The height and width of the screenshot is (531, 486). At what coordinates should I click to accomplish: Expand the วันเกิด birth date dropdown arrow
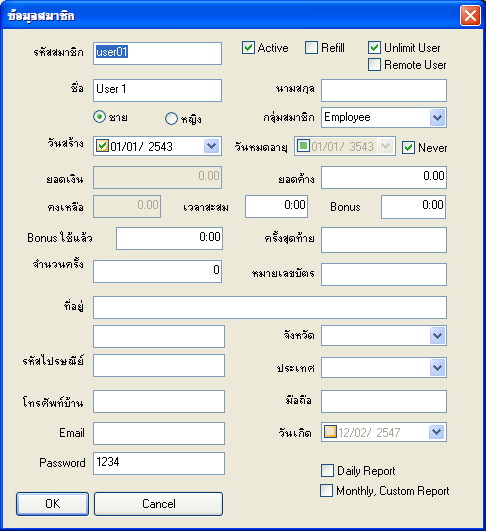[x=436, y=432]
